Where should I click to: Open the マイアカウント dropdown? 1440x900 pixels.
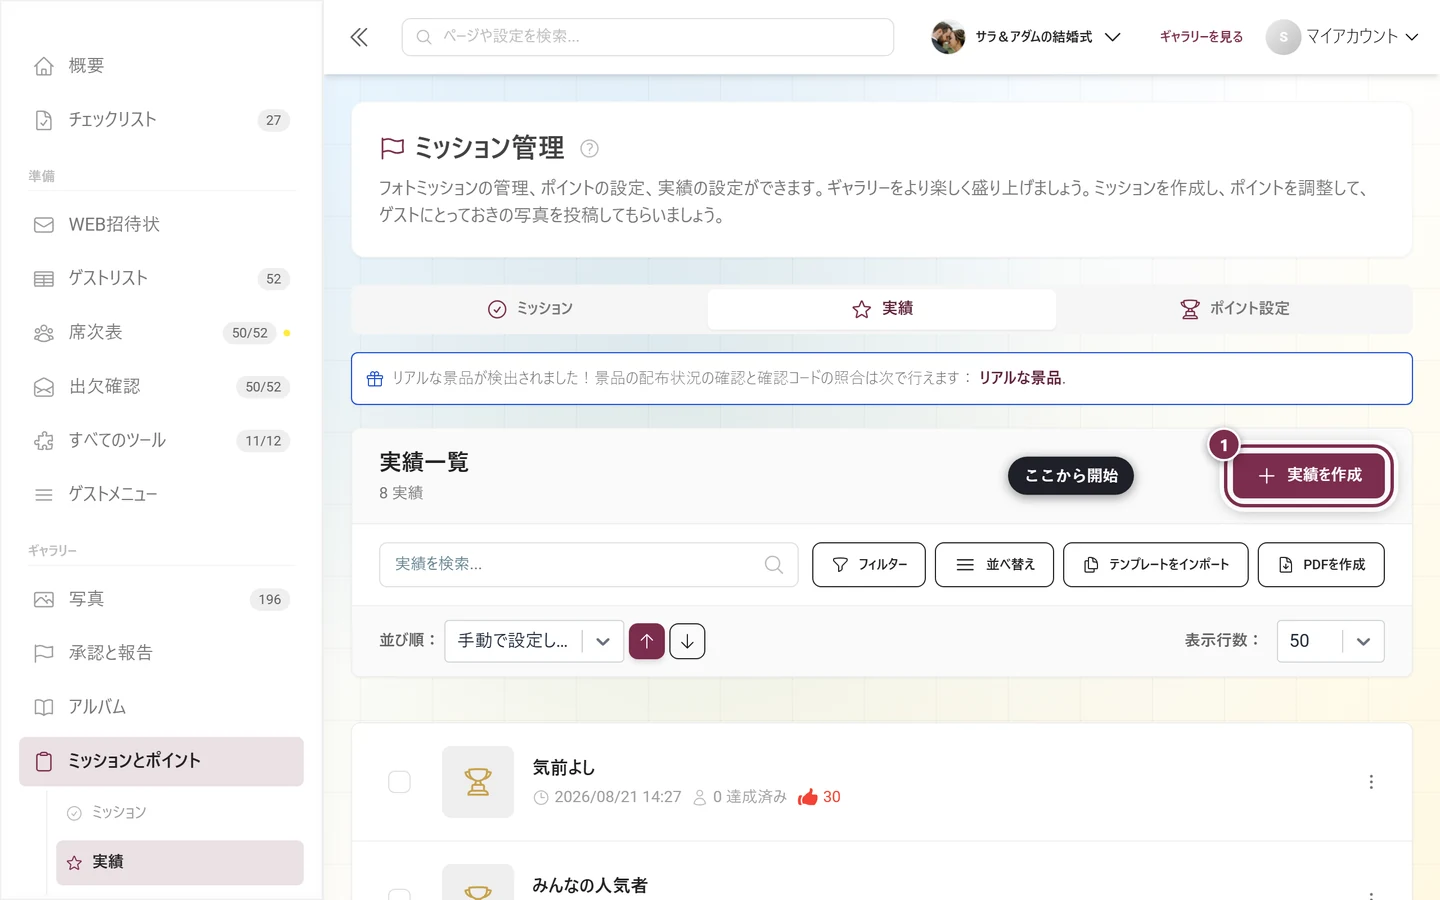pyautogui.click(x=1343, y=37)
